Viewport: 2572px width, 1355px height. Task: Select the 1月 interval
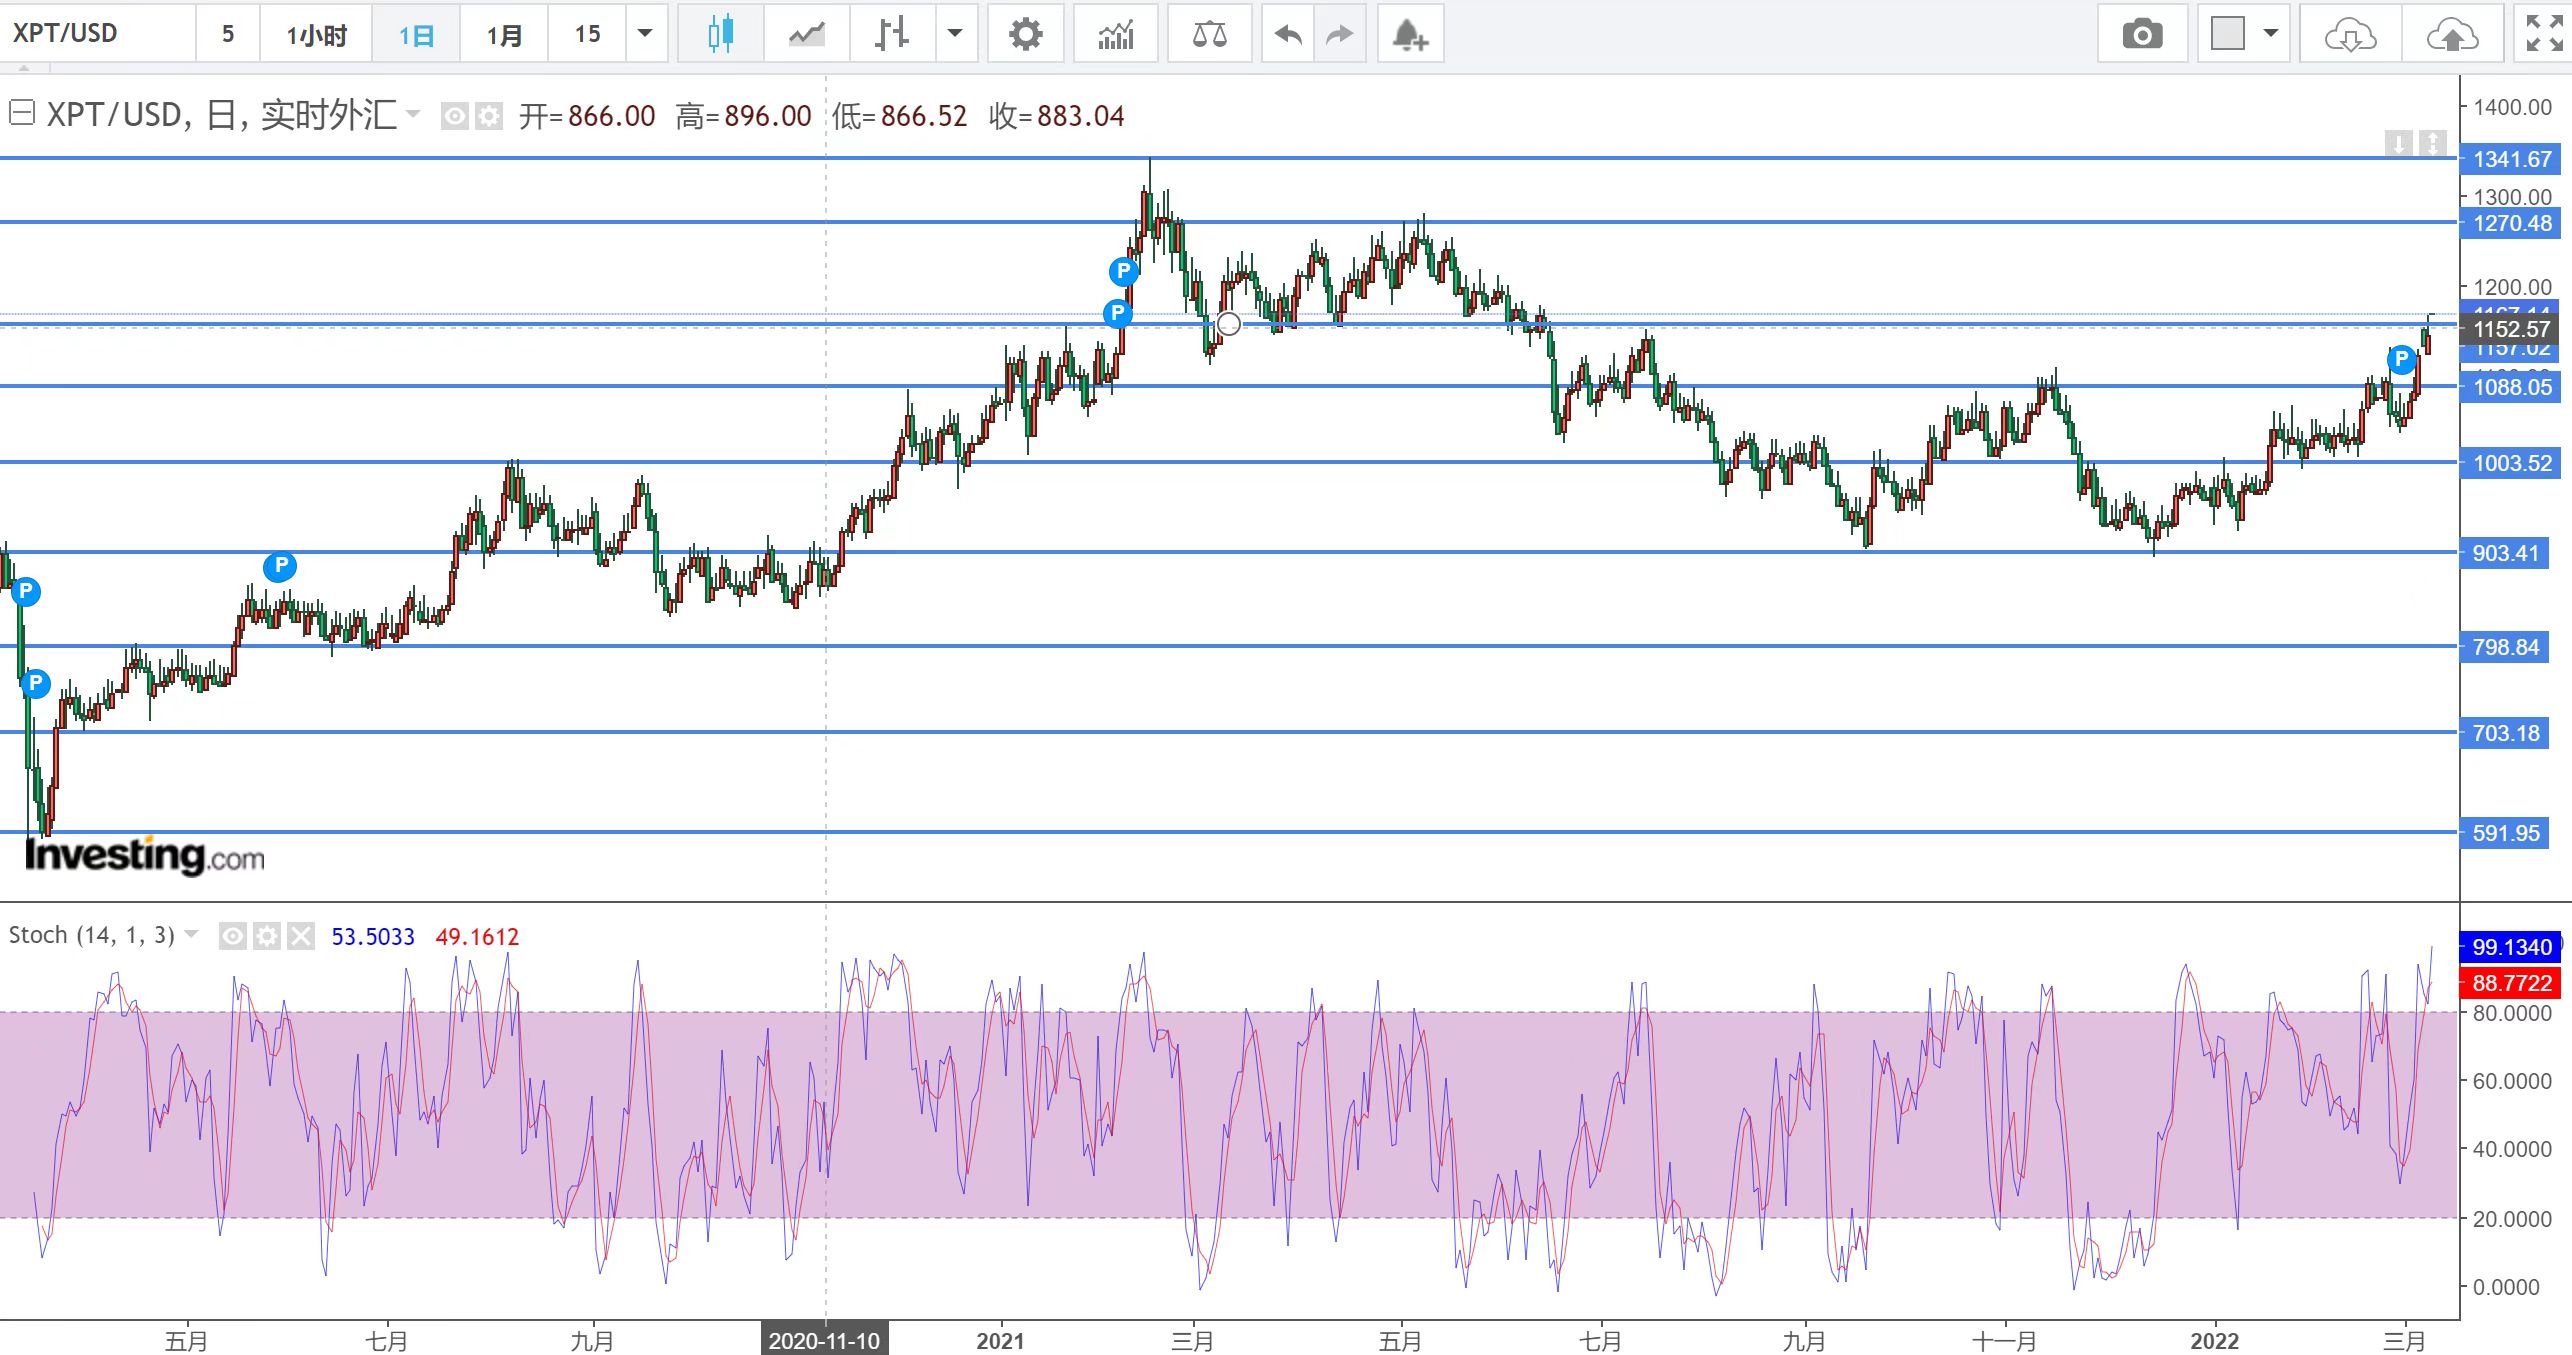504,34
